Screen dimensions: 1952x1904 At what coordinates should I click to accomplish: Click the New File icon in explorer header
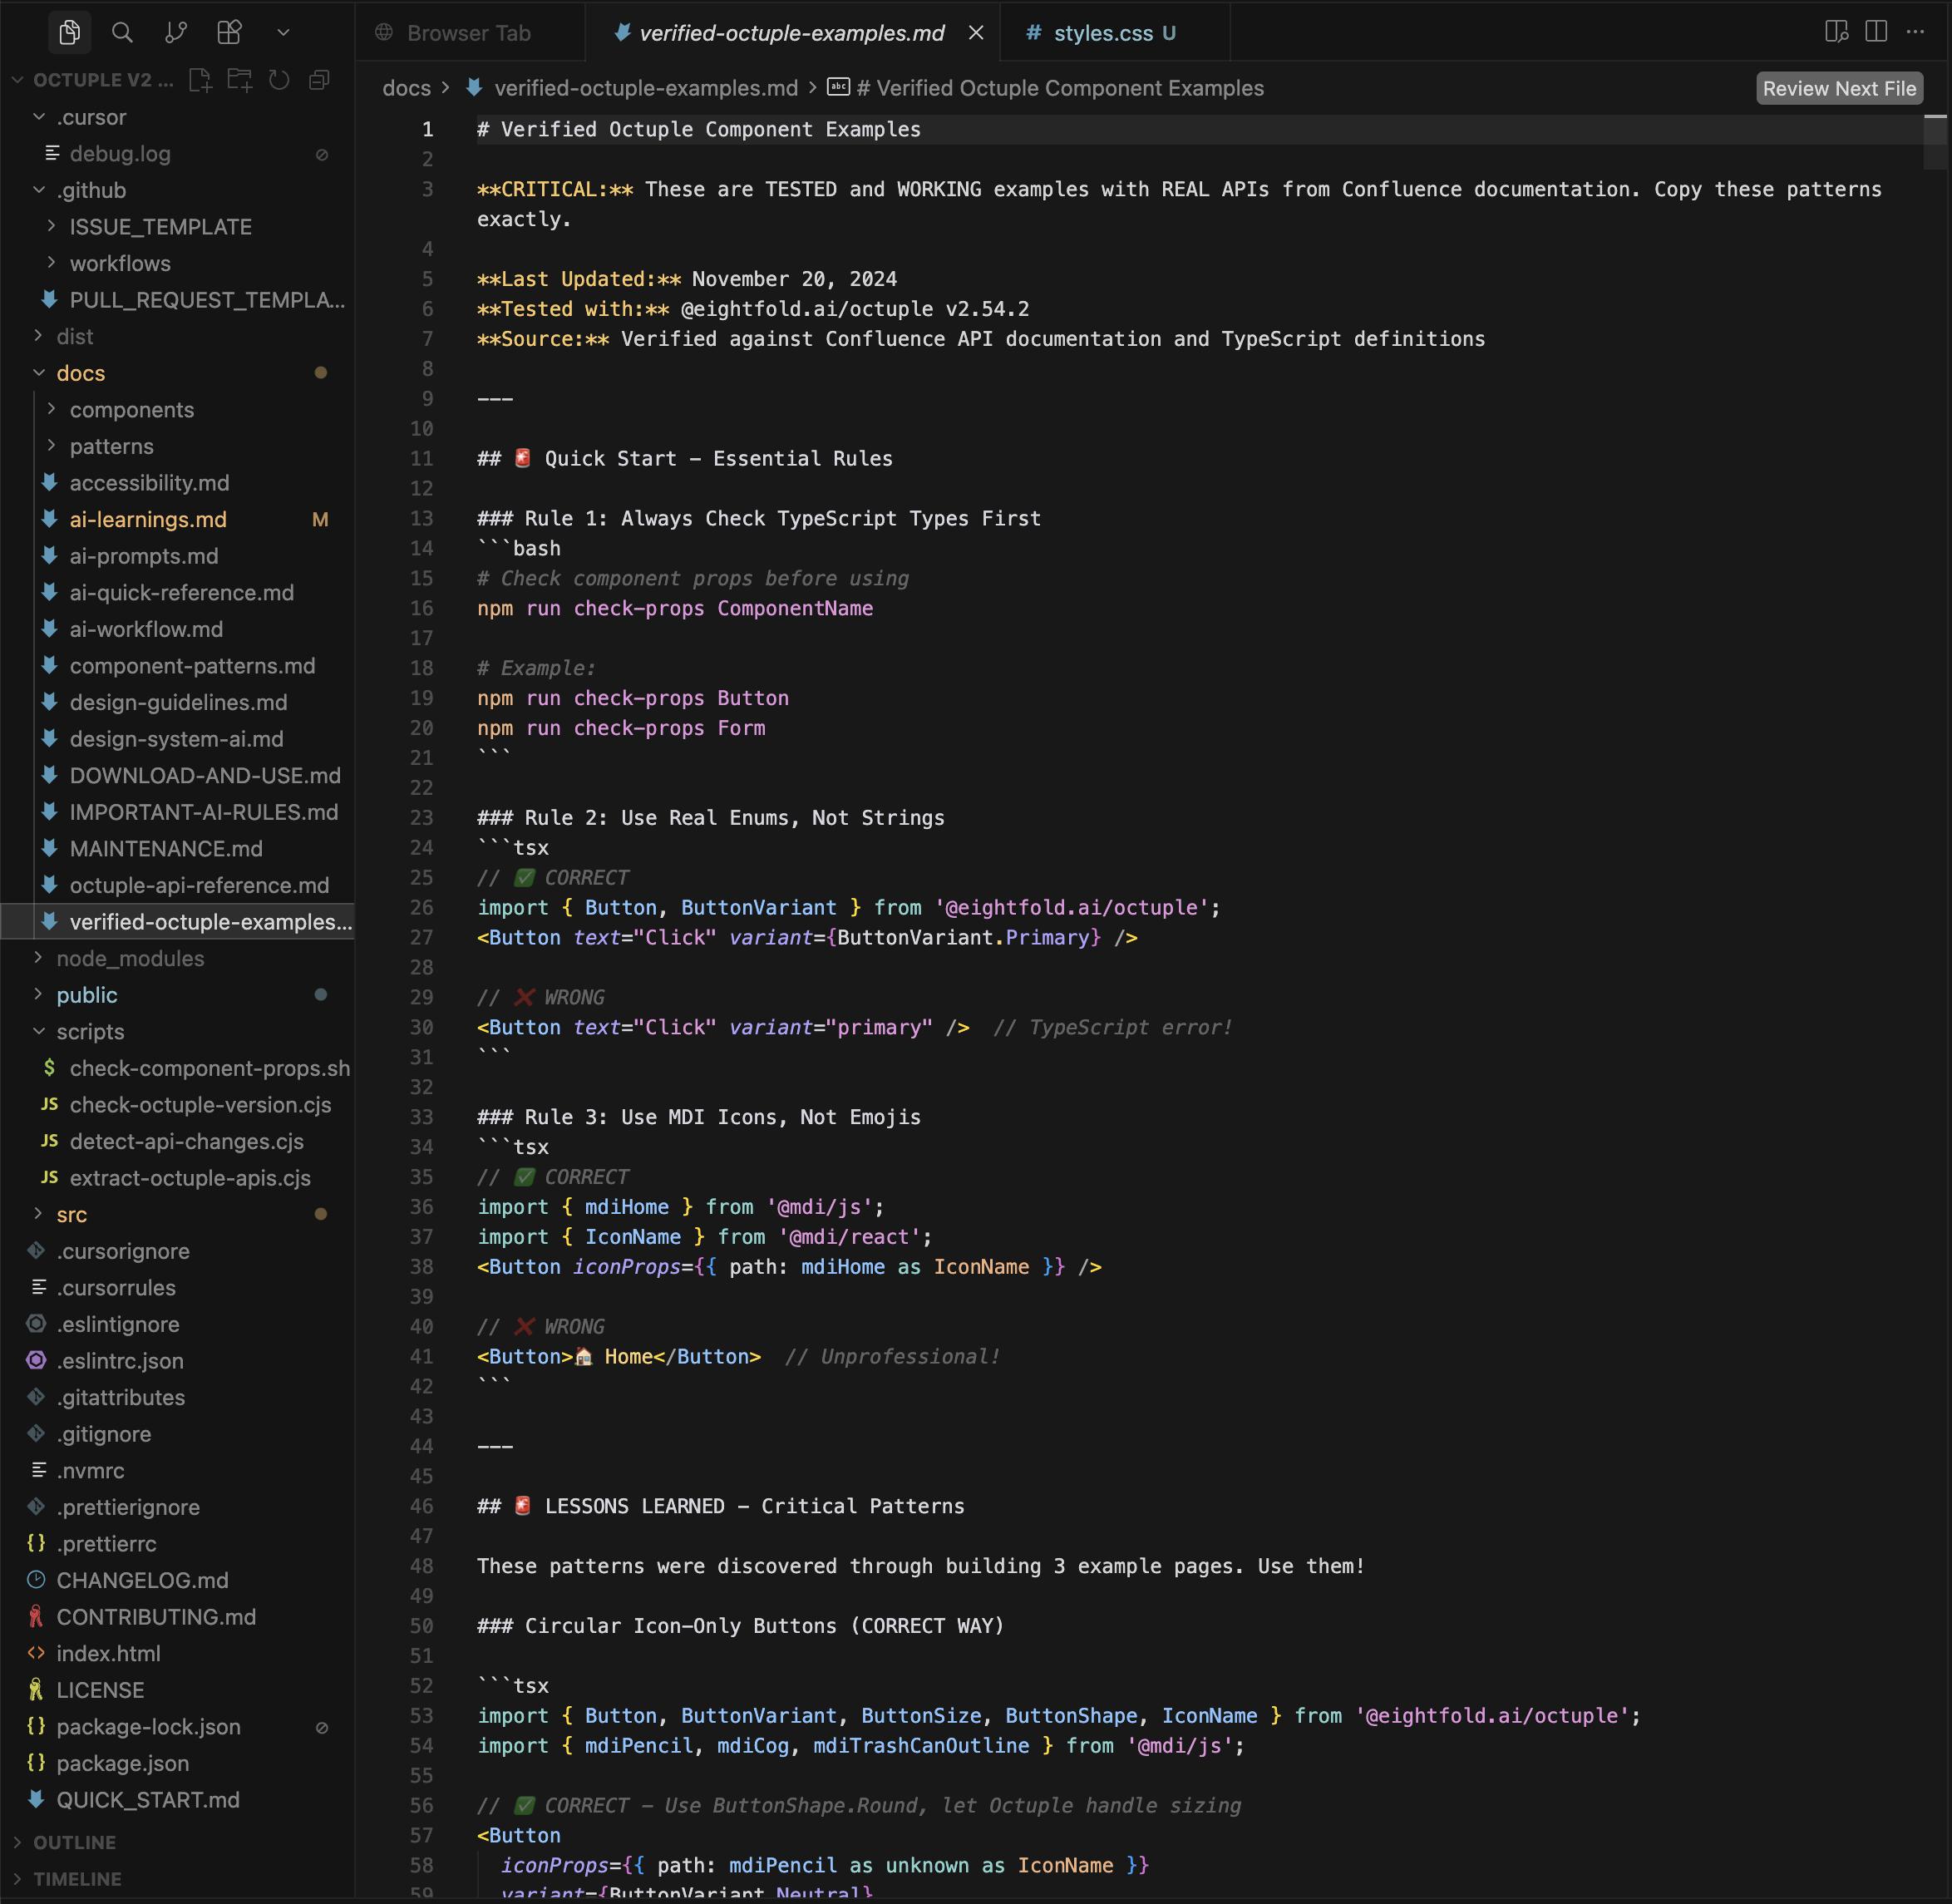200,80
